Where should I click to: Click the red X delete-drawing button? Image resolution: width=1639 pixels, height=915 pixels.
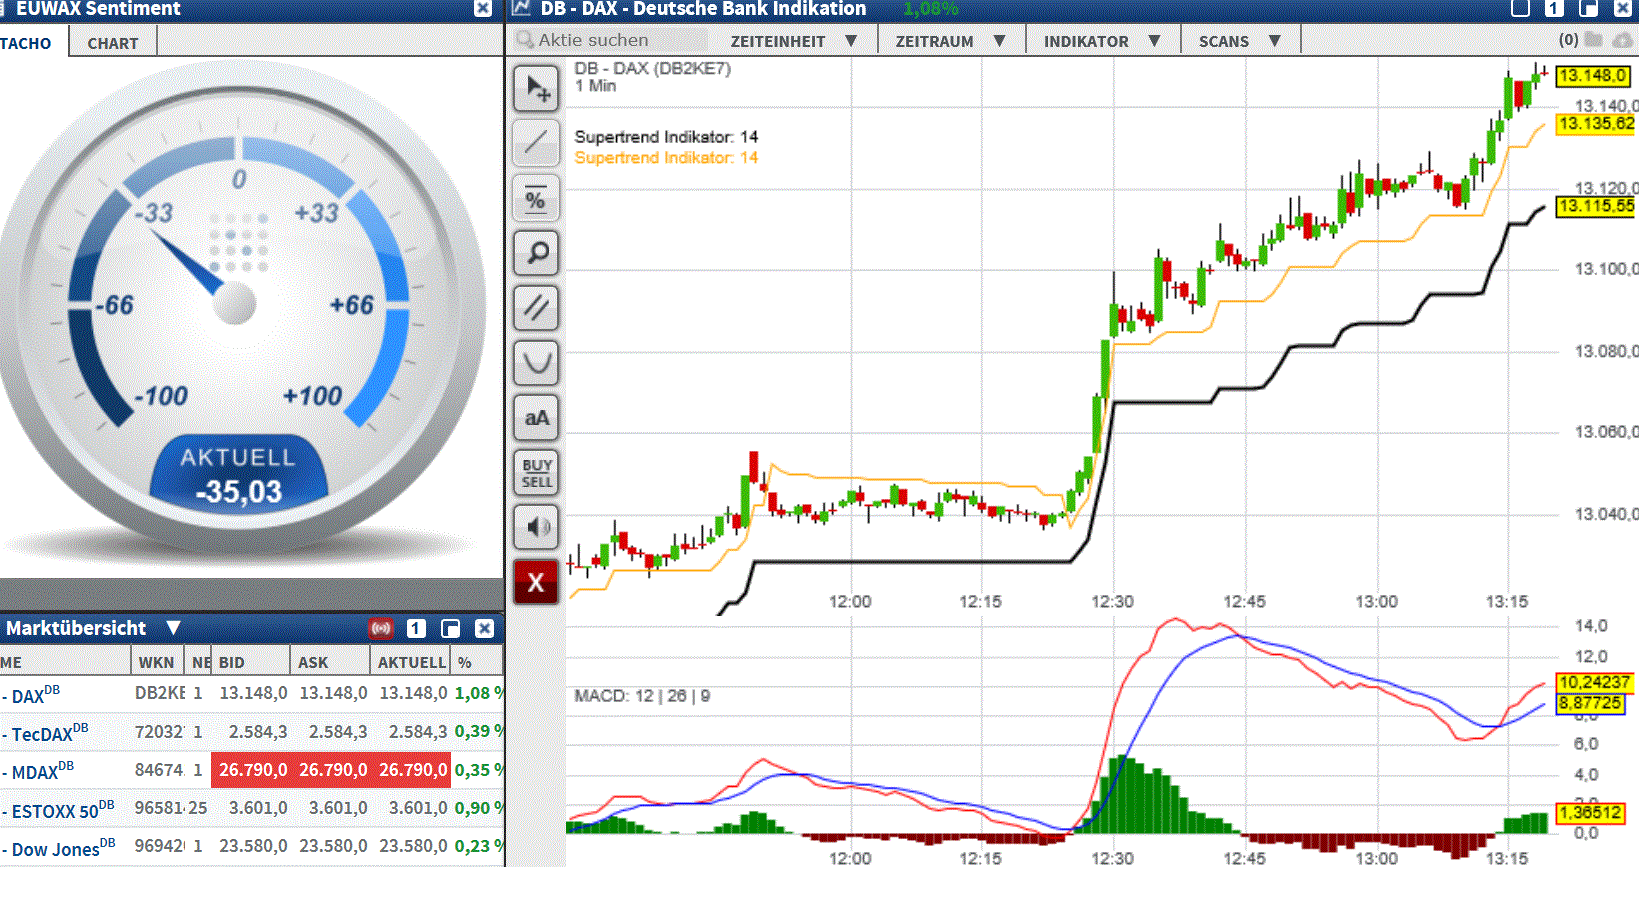(x=536, y=581)
